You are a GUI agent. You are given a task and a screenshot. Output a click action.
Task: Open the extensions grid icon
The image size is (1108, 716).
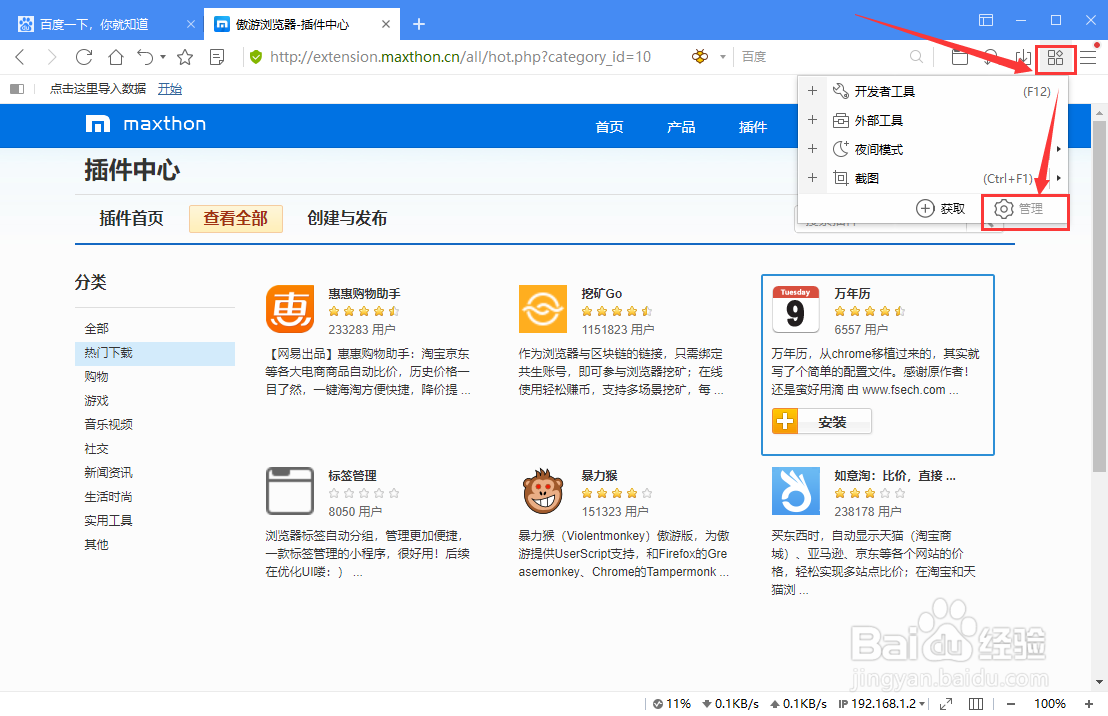coord(1056,57)
